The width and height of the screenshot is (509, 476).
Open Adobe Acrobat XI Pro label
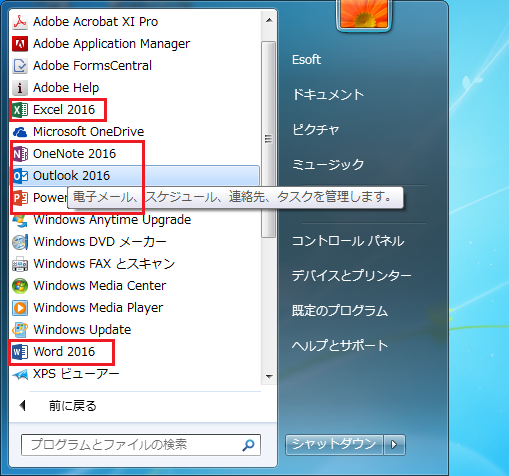point(95,22)
